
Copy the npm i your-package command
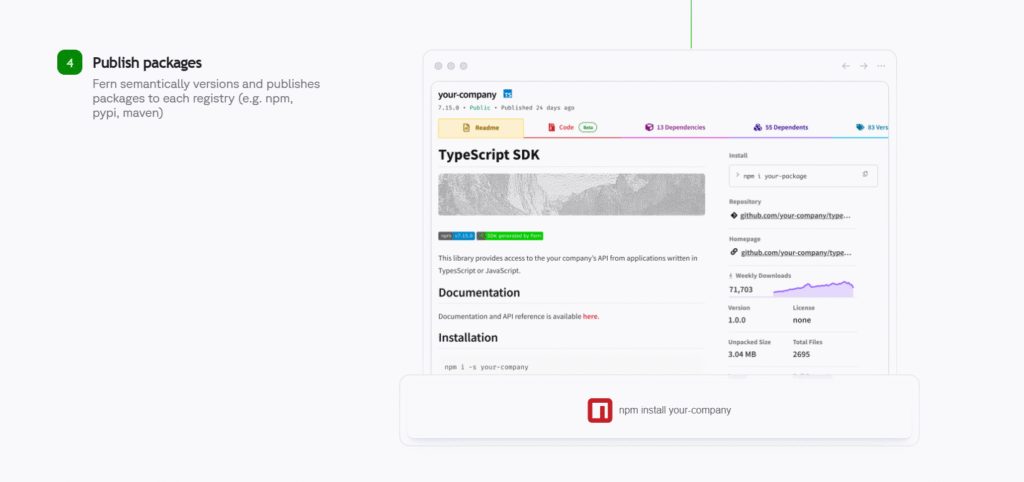click(866, 175)
